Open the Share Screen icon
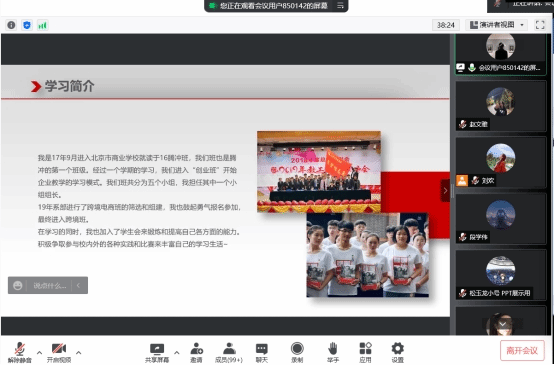This screenshot has width=554, height=365. click(157, 353)
